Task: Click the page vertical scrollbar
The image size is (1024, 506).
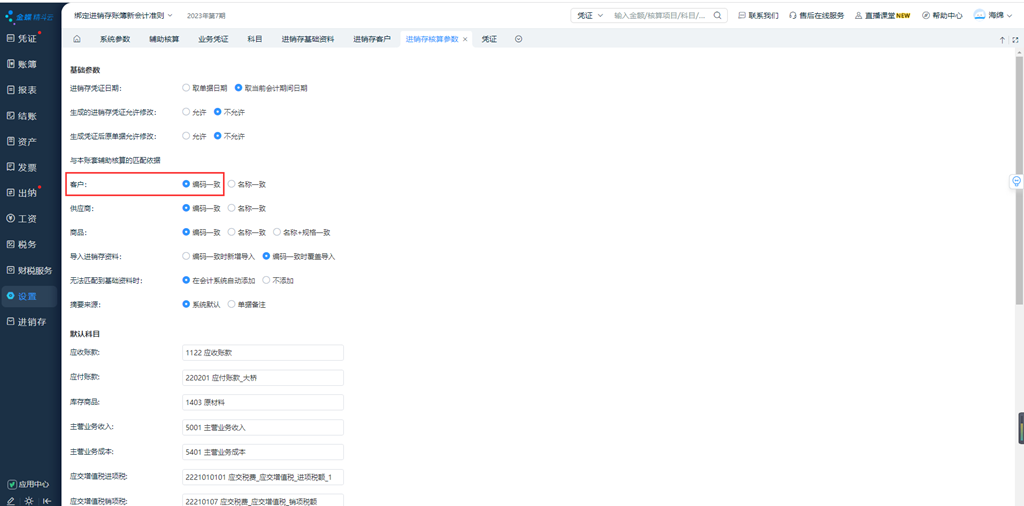Action: click(1019, 180)
